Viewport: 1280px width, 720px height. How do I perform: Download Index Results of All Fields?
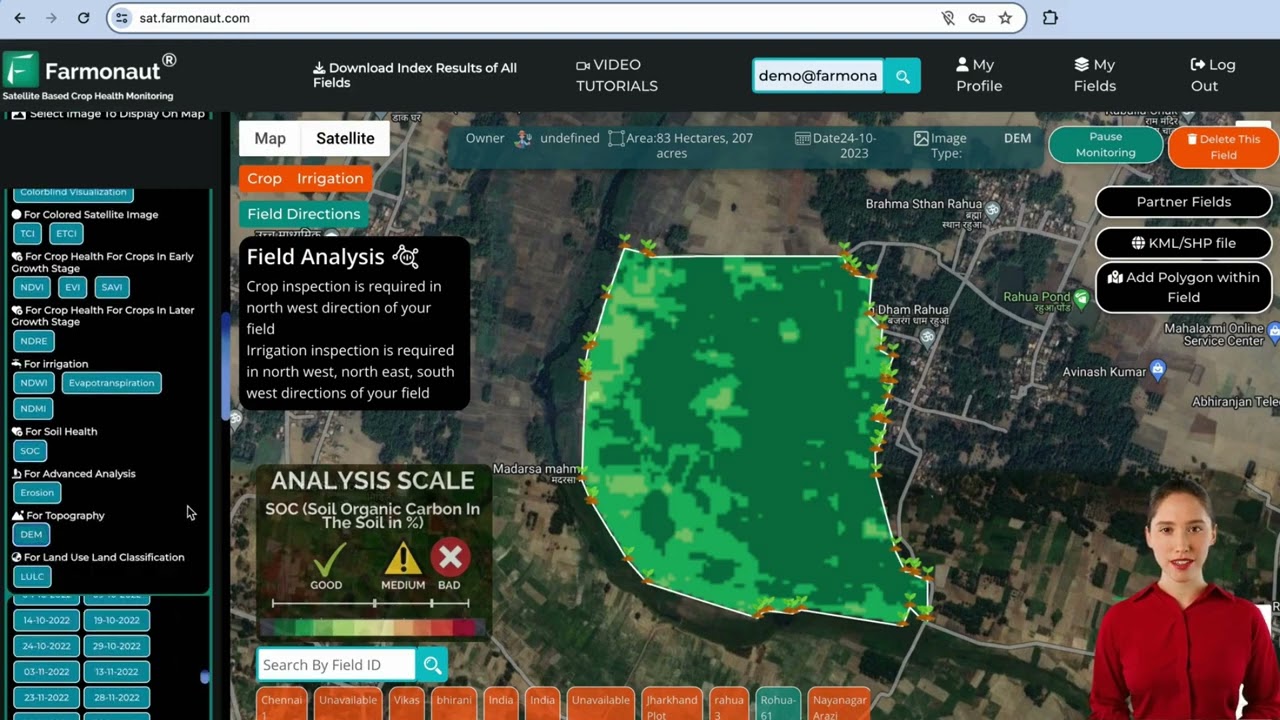[x=415, y=75]
